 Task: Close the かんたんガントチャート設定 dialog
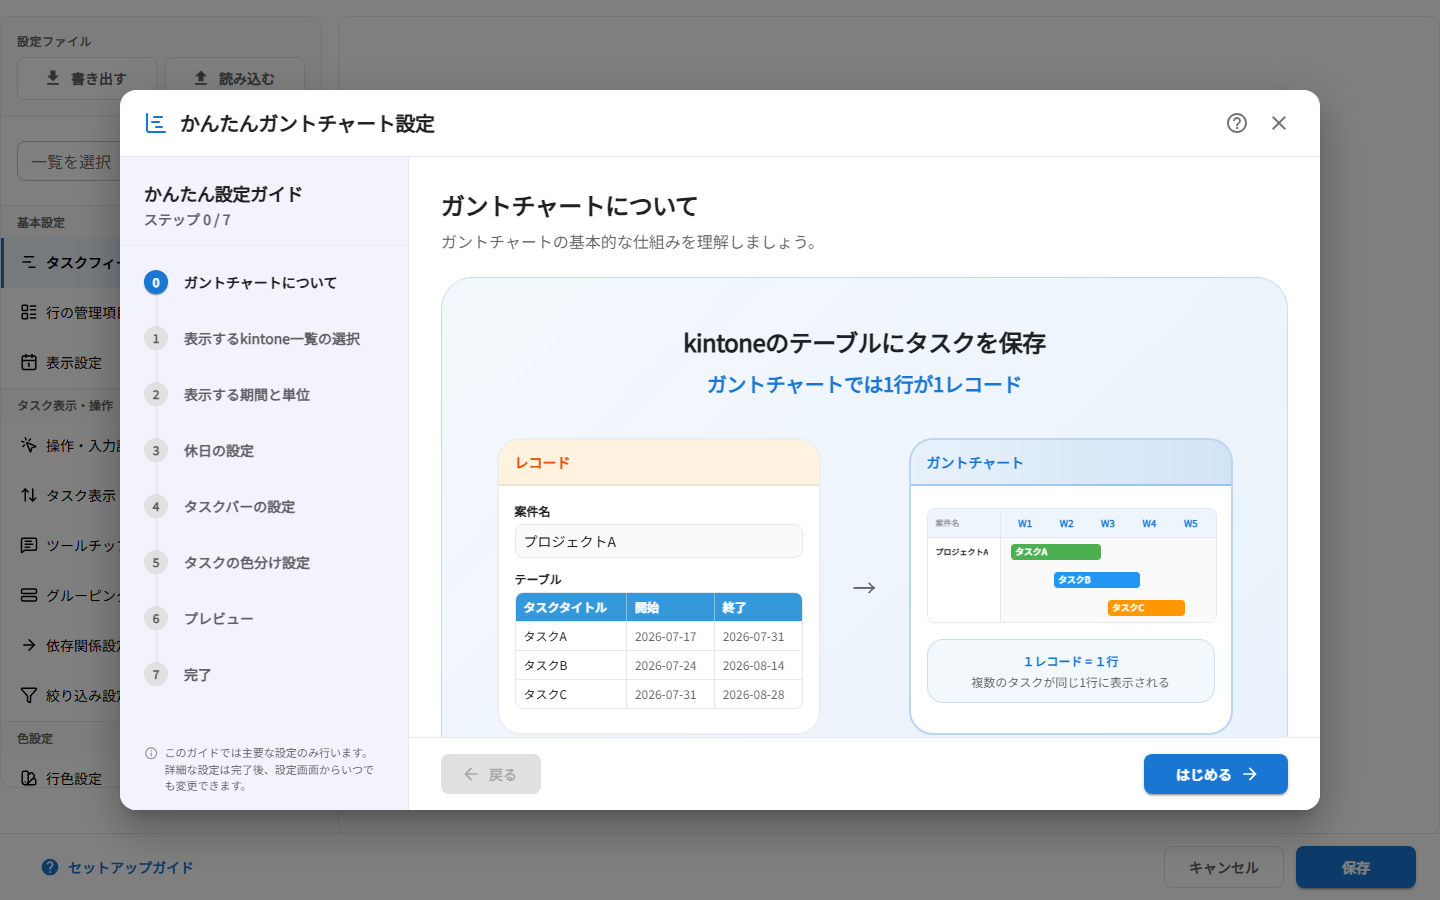1279,123
